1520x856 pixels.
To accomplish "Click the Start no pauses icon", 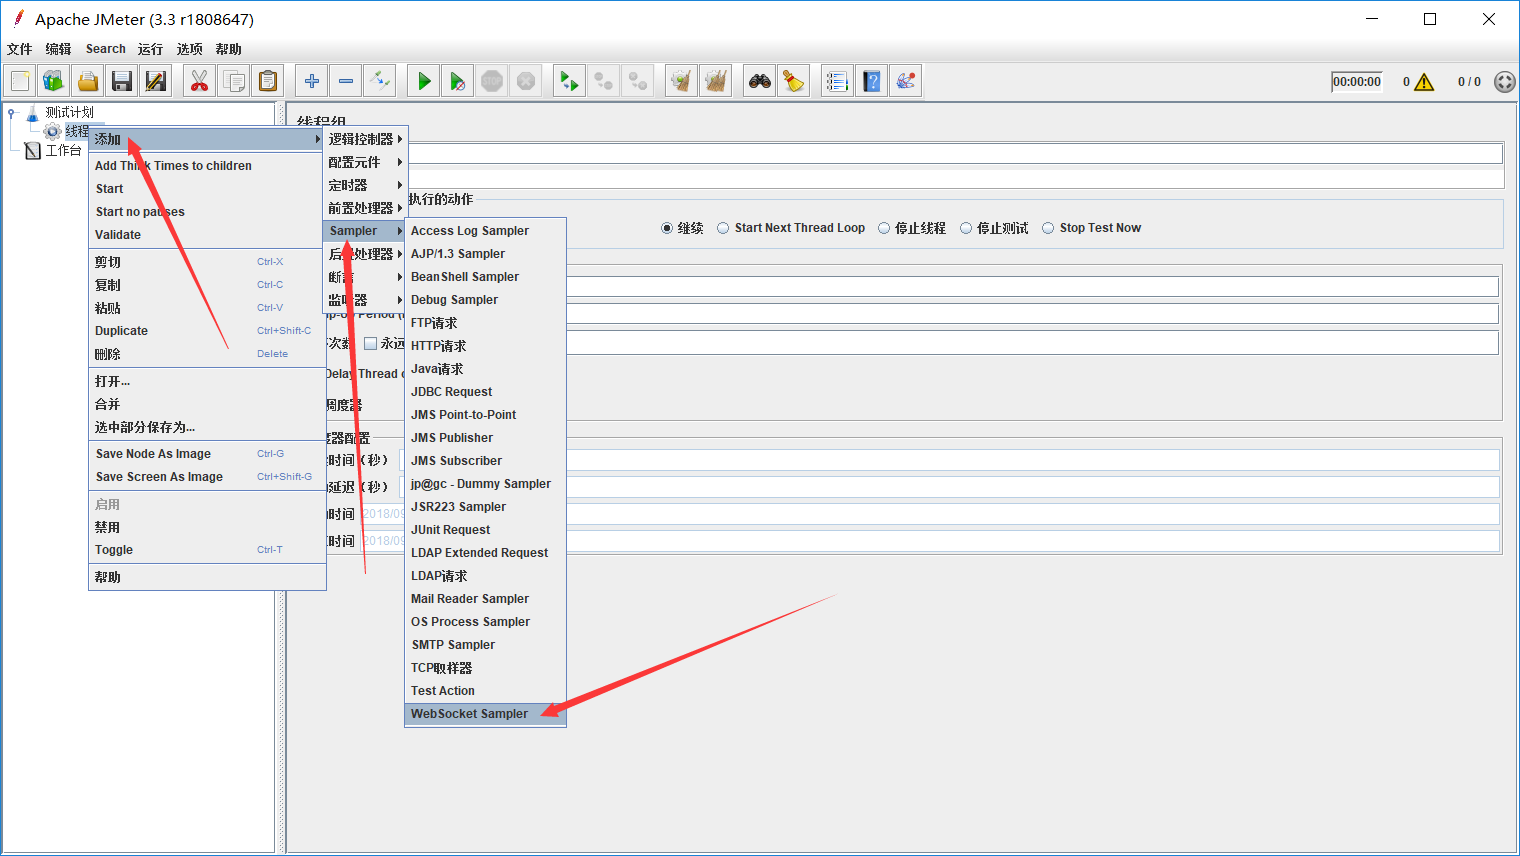I will (x=458, y=81).
